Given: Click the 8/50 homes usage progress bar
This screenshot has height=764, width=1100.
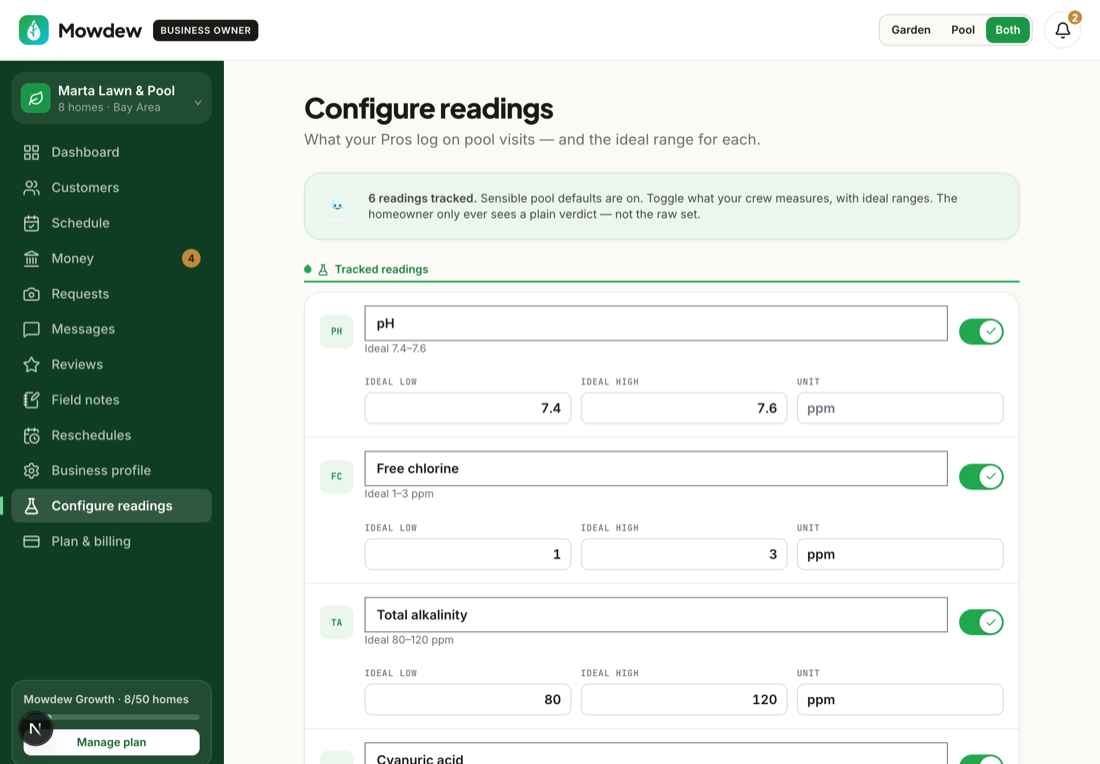Looking at the screenshot, I should pos(112,717).
